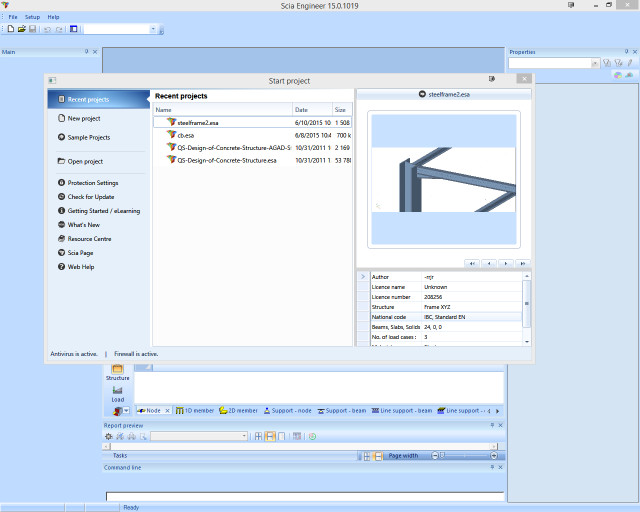This screenshot has height=512, width=640.
Task: Click the second filter icon in Properties panel
Action: pyautogui.click(x=619, y=63)
